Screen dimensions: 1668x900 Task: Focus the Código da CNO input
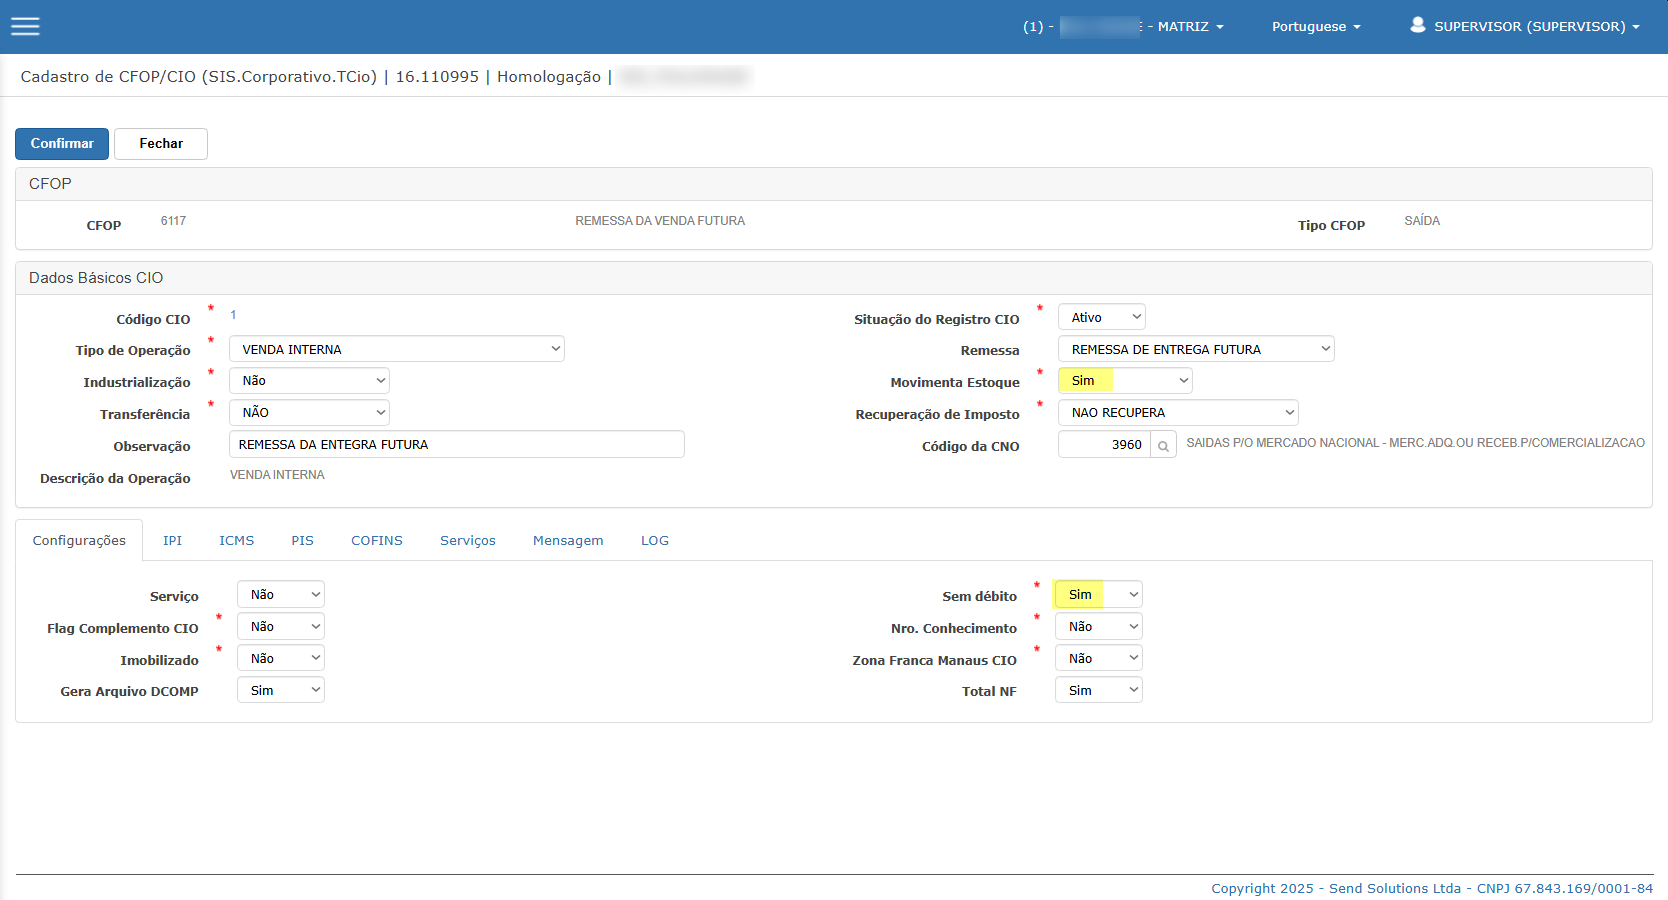click(1104, 445)
